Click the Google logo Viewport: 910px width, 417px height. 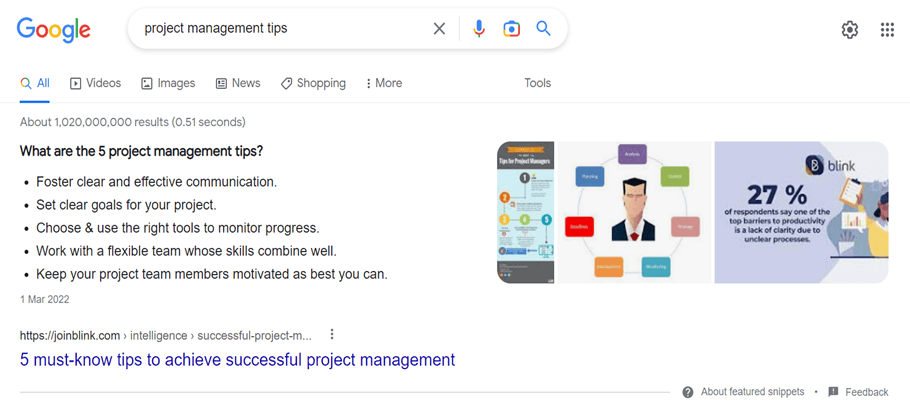coord(53,29)
